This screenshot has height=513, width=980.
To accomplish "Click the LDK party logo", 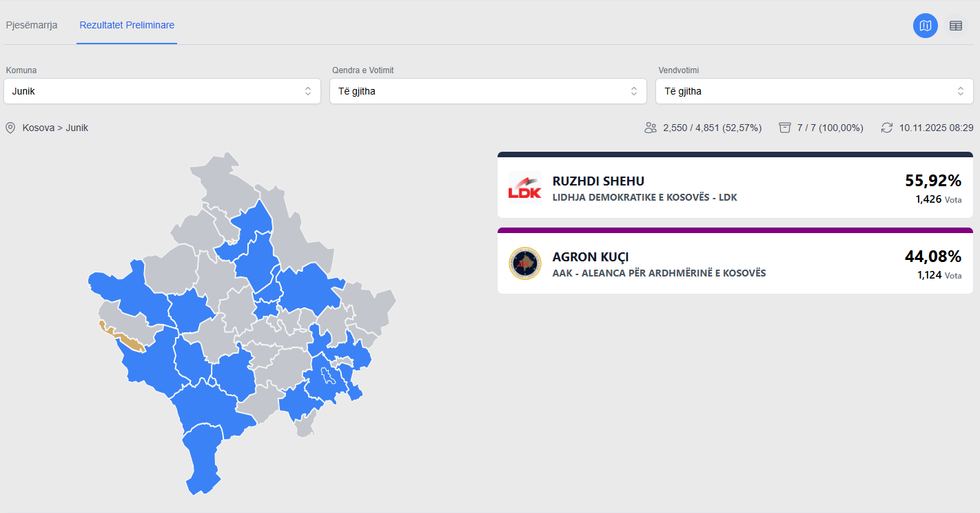I will click(x=525, y=188).
